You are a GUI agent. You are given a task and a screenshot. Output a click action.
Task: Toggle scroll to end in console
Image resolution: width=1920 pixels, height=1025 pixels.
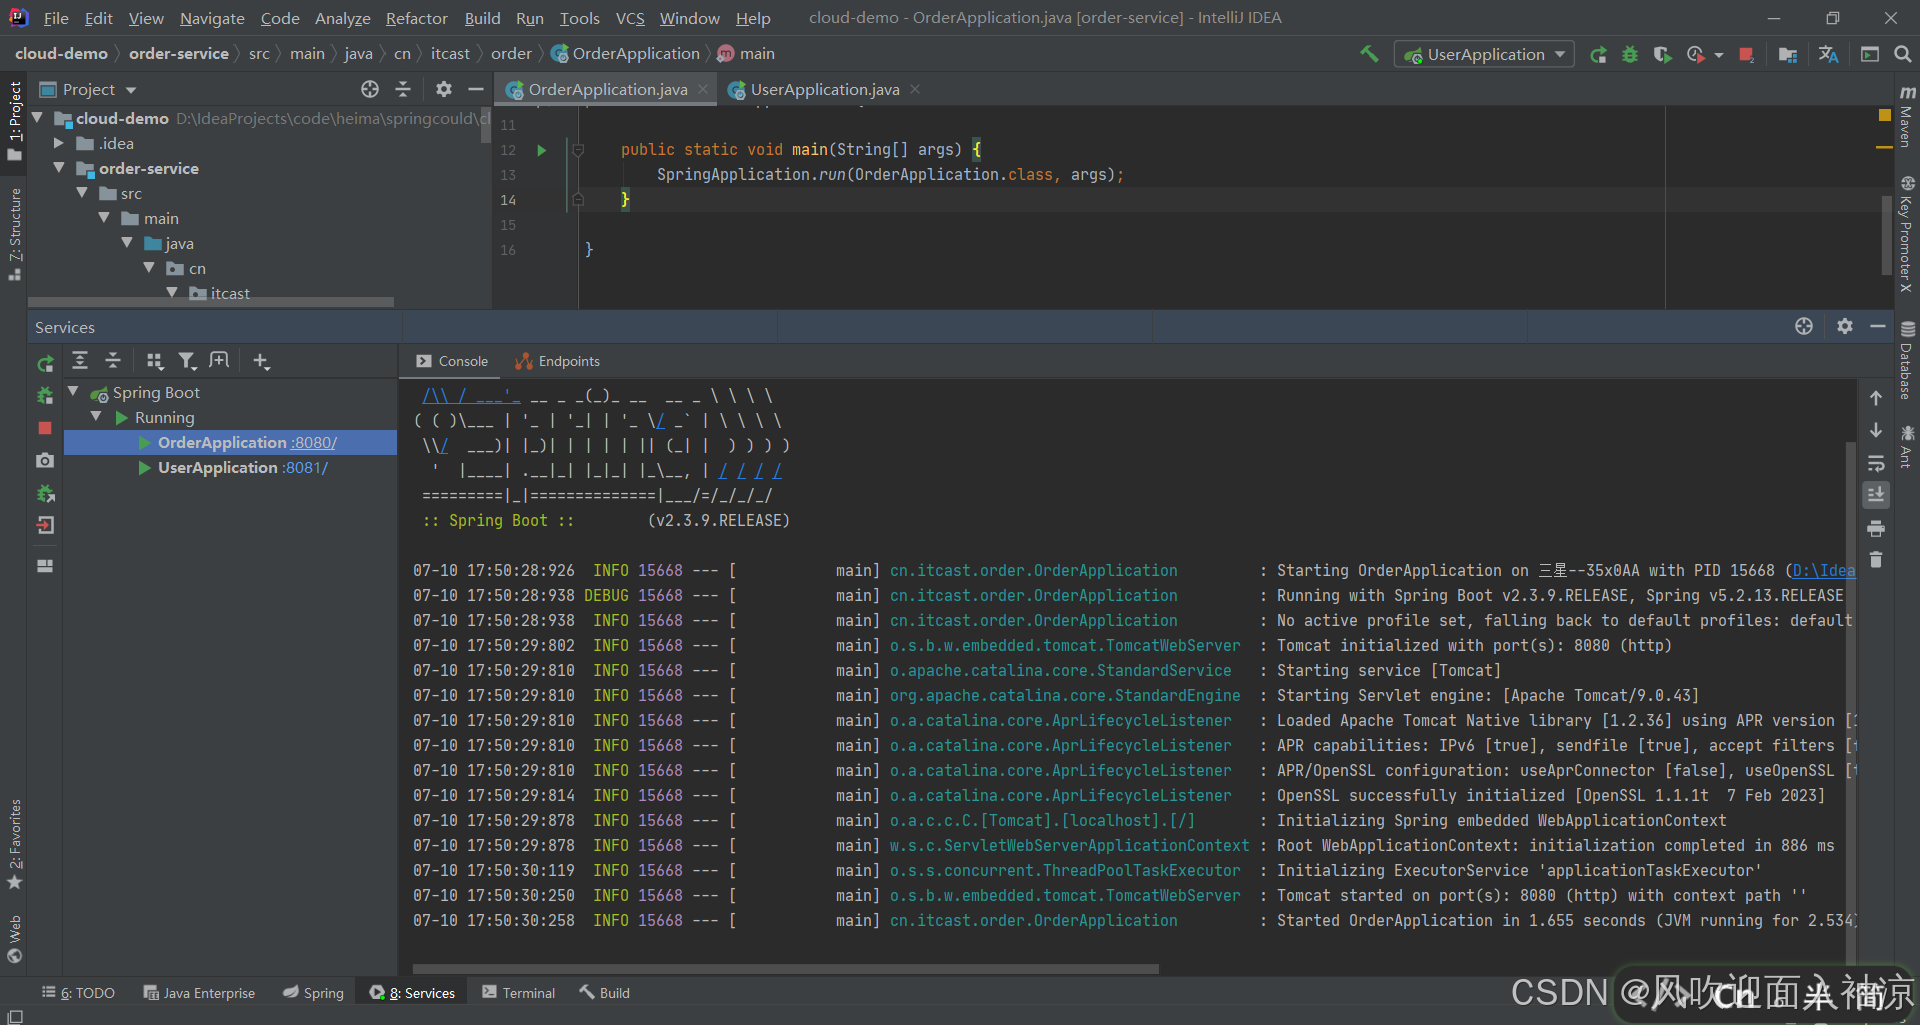tap(1876, 495)
